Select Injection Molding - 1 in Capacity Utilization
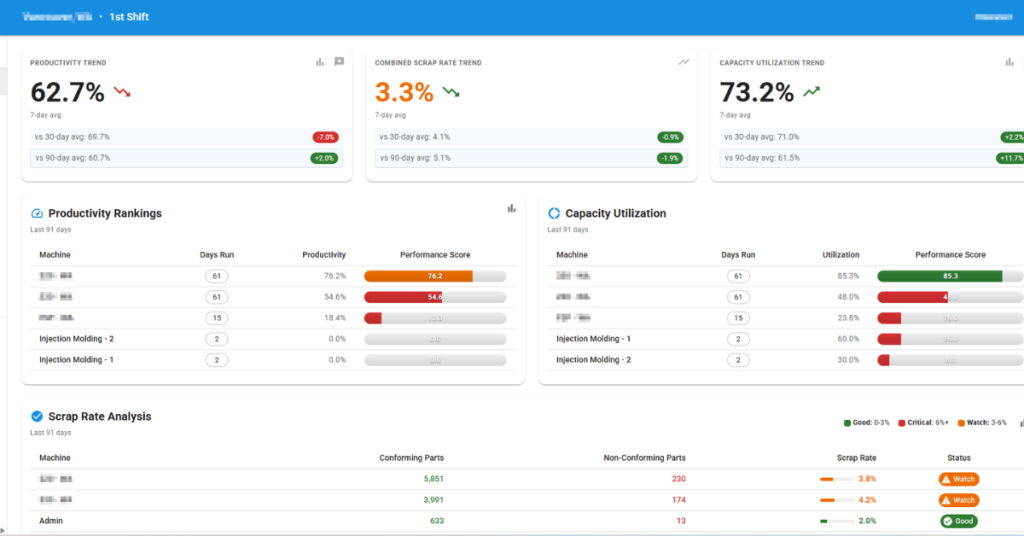 tap(594, 339)
